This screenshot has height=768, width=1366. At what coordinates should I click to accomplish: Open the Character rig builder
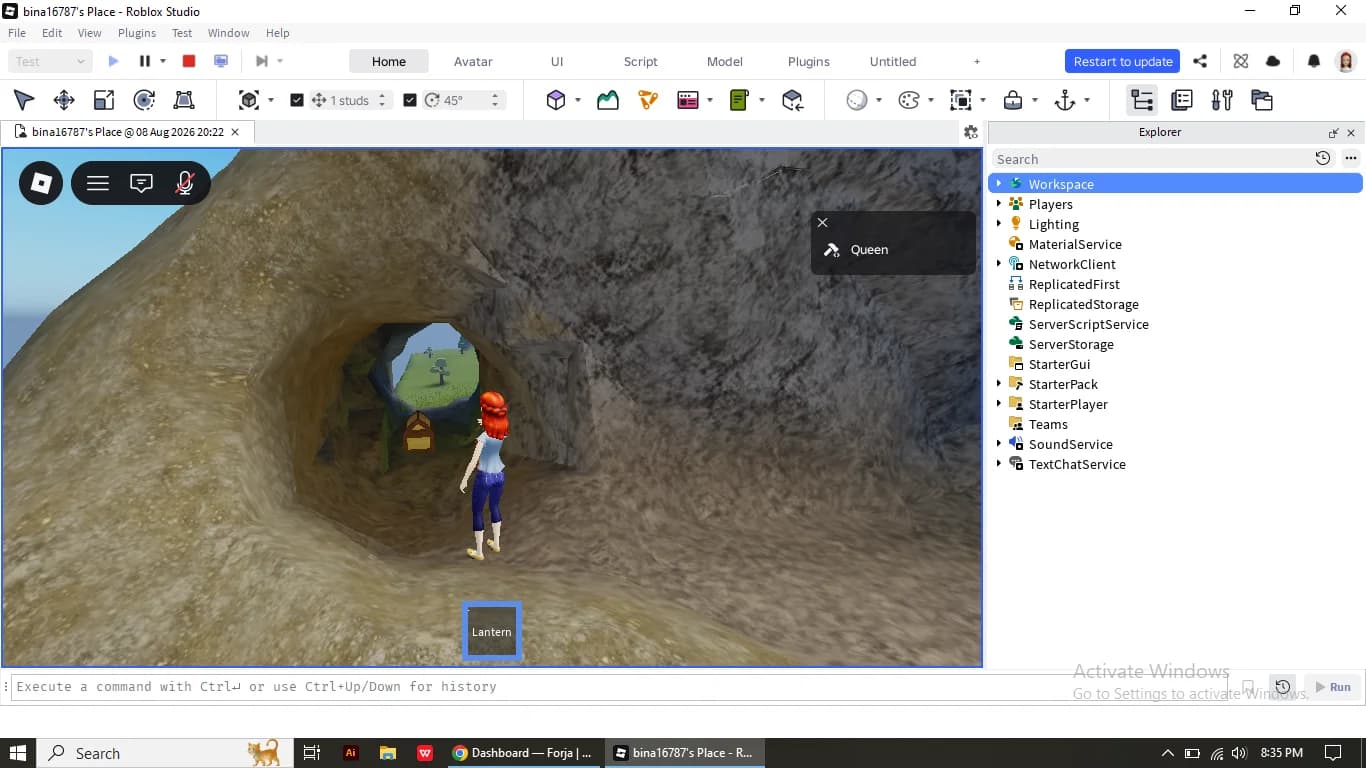(648, 100)
